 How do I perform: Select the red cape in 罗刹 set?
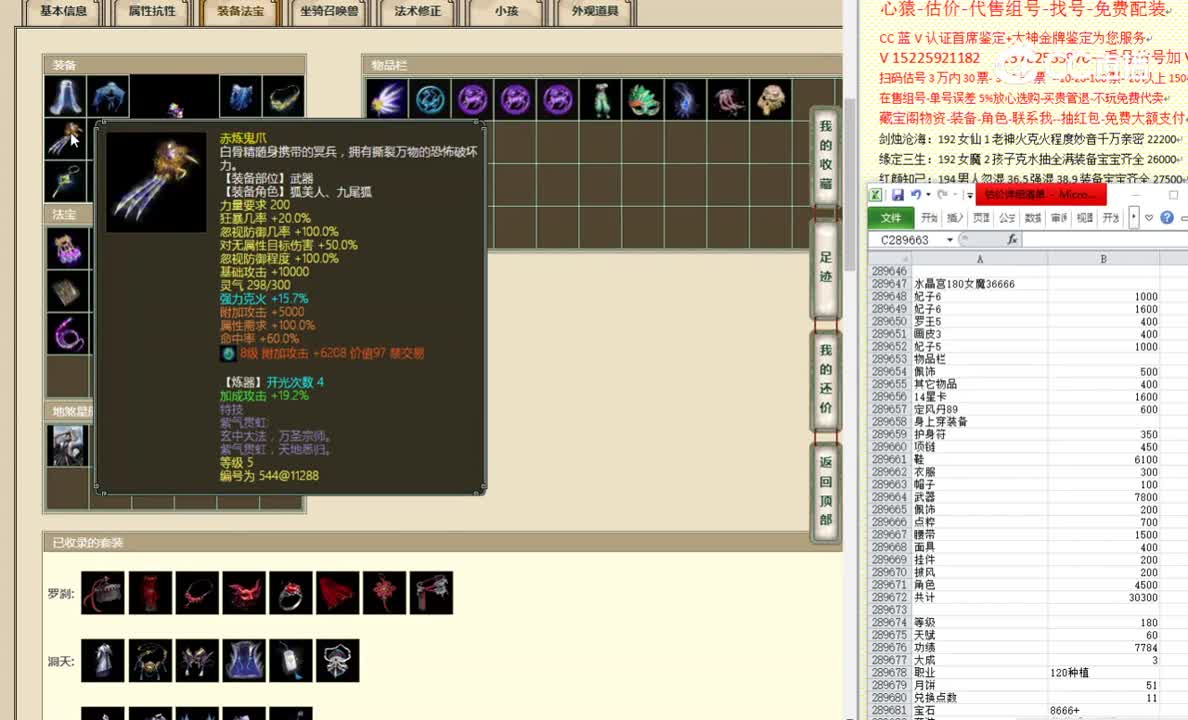pos(338,593)
